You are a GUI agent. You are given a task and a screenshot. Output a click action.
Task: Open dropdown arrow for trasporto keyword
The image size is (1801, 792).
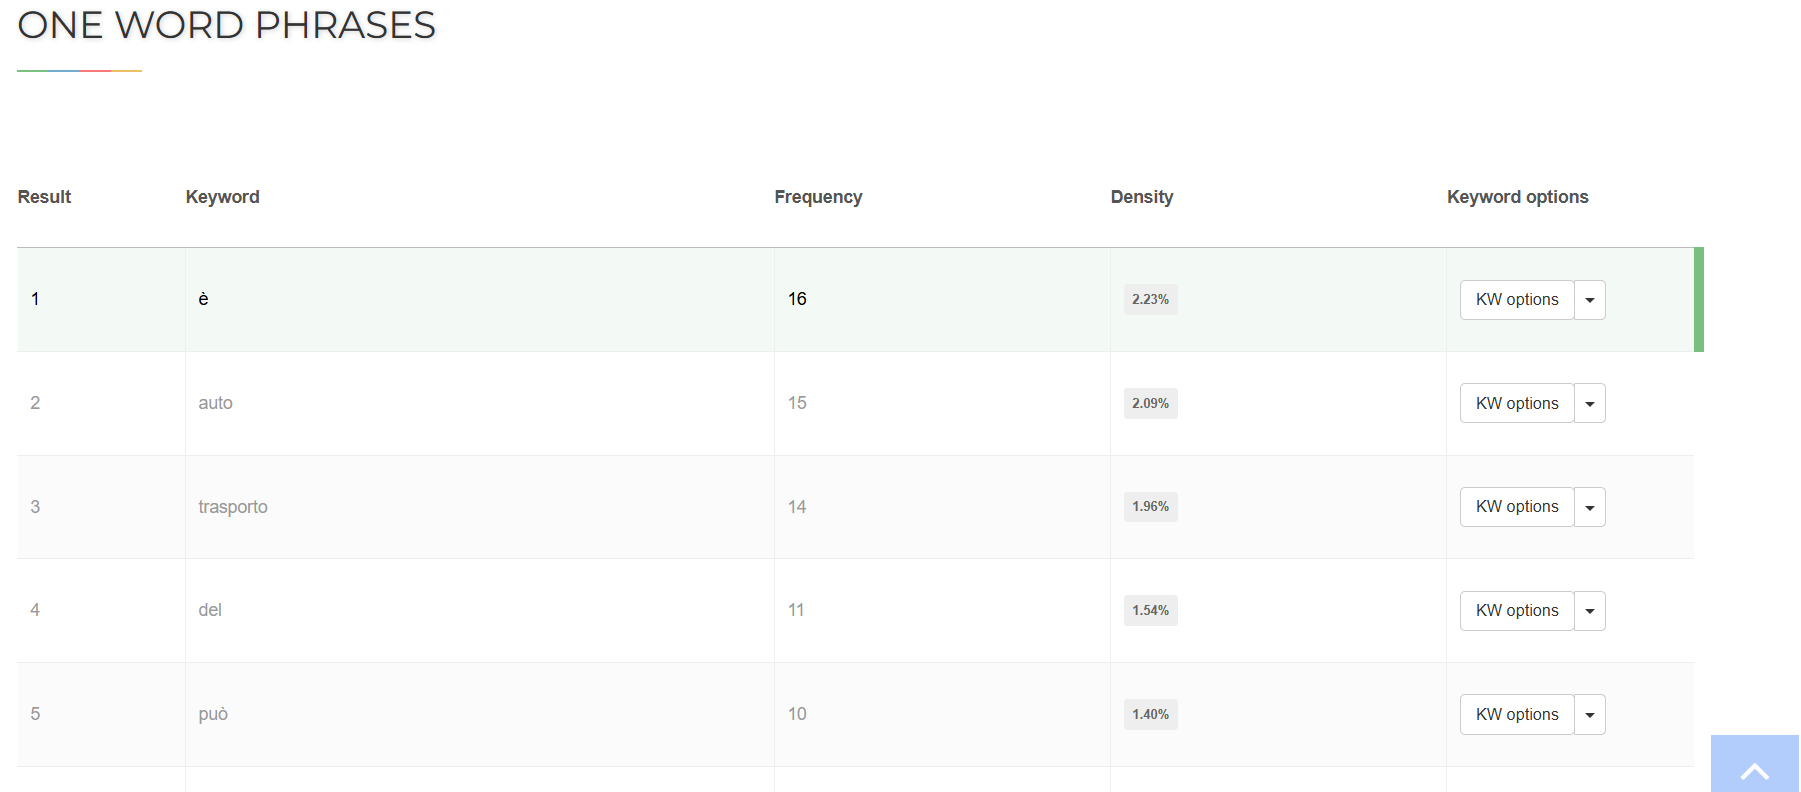pos(1589,508)
